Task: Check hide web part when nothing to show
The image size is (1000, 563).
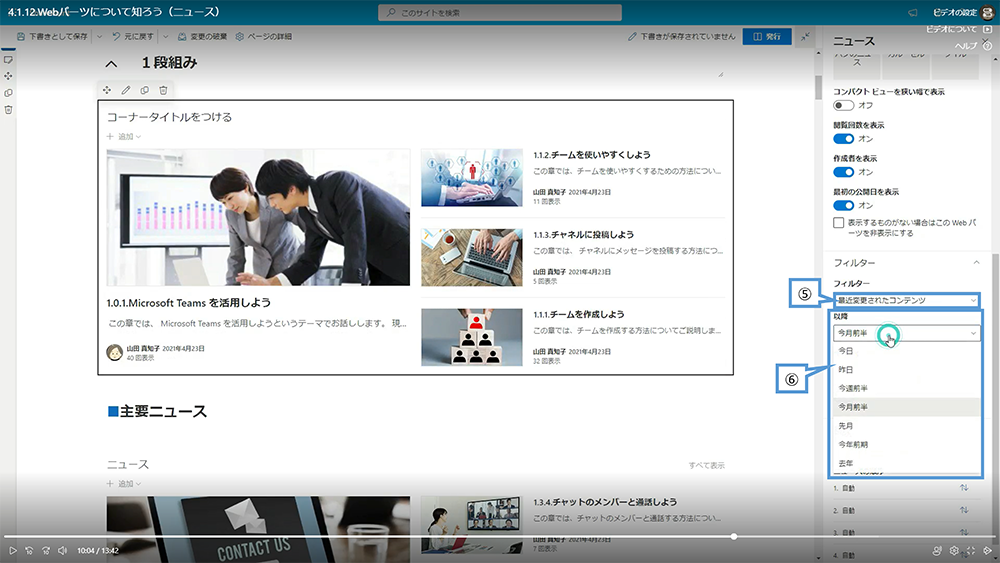Action: pos(839,223)
